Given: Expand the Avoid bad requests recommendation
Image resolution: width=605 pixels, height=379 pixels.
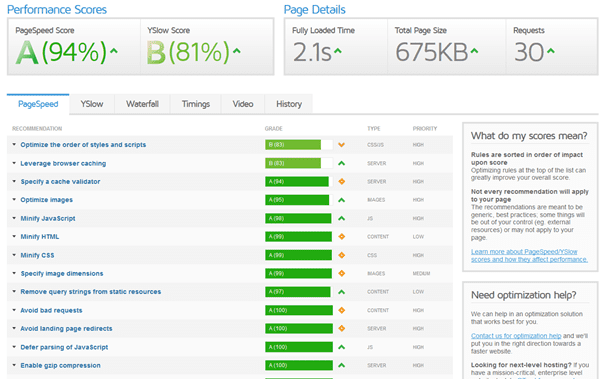Looking at the screenshot, I should 14,310.
